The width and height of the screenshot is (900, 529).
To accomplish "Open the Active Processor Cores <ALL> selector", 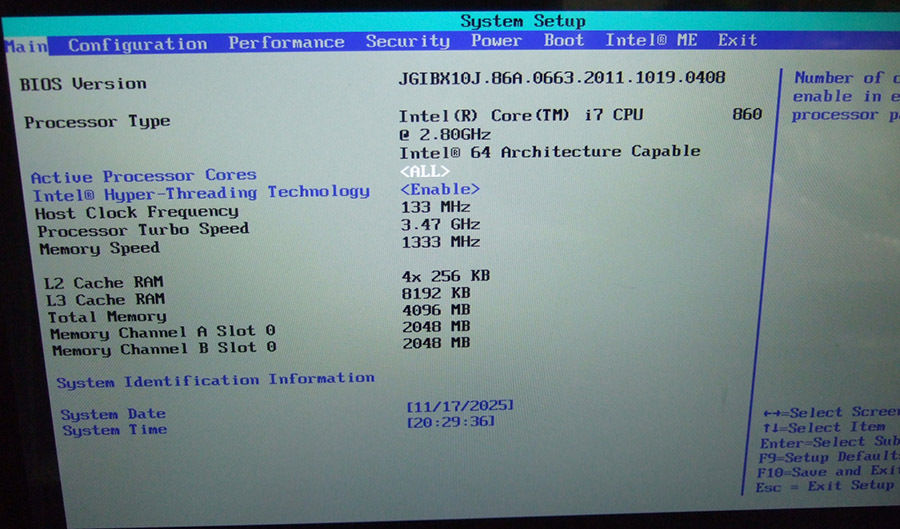I will pyautogui.click(x=425, y=171).
